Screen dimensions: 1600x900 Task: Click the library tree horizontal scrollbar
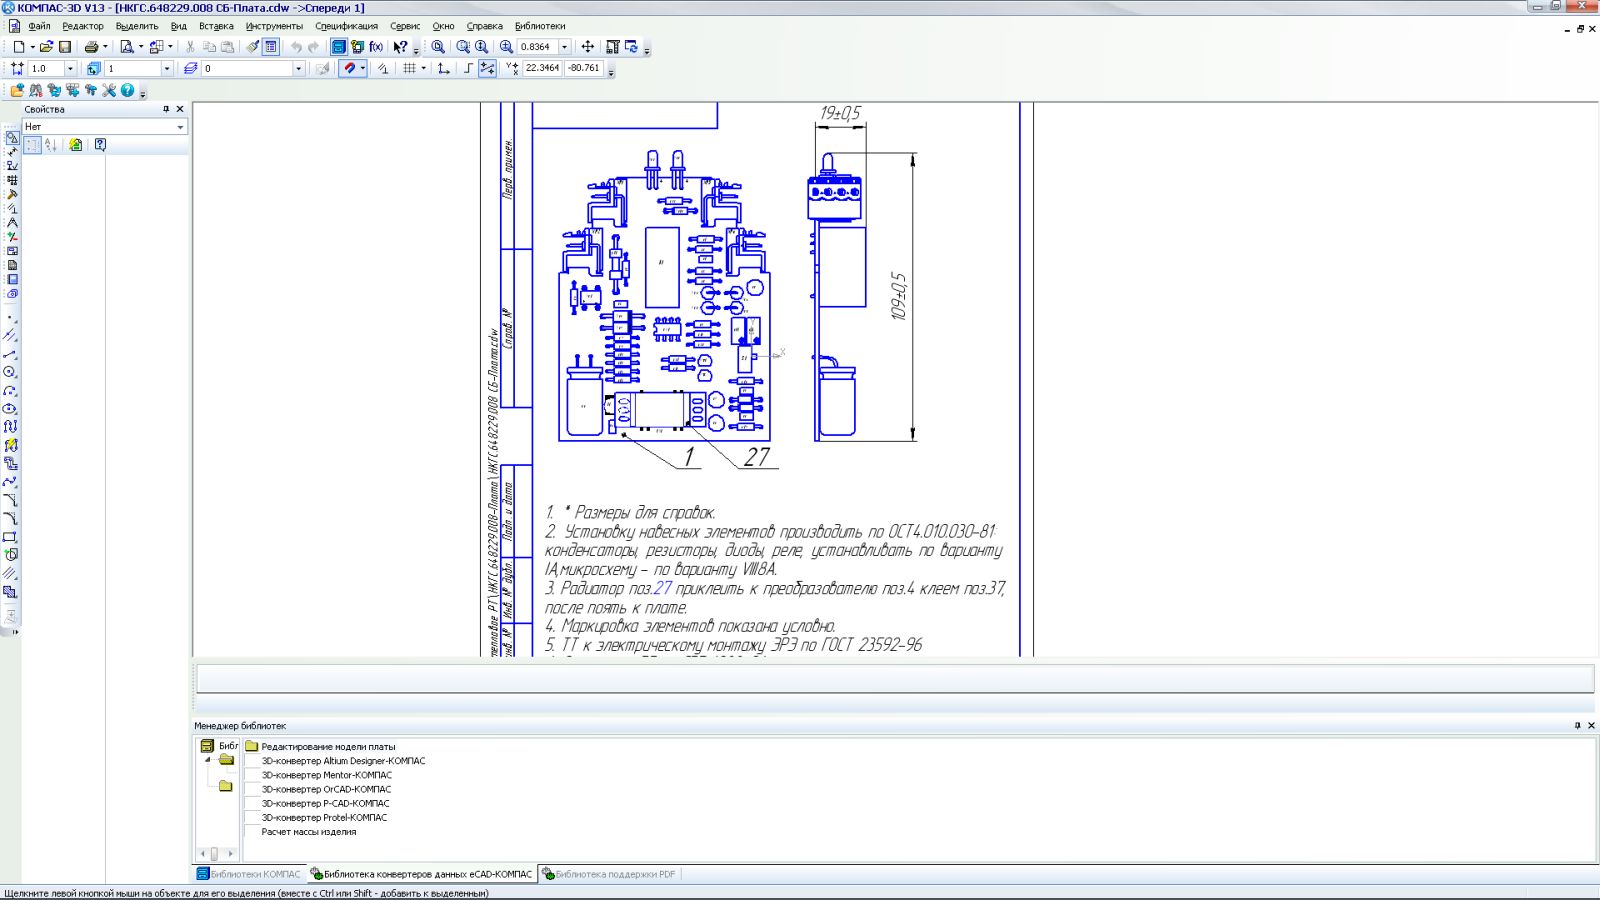pyautogui.click(x=214, y=854)
